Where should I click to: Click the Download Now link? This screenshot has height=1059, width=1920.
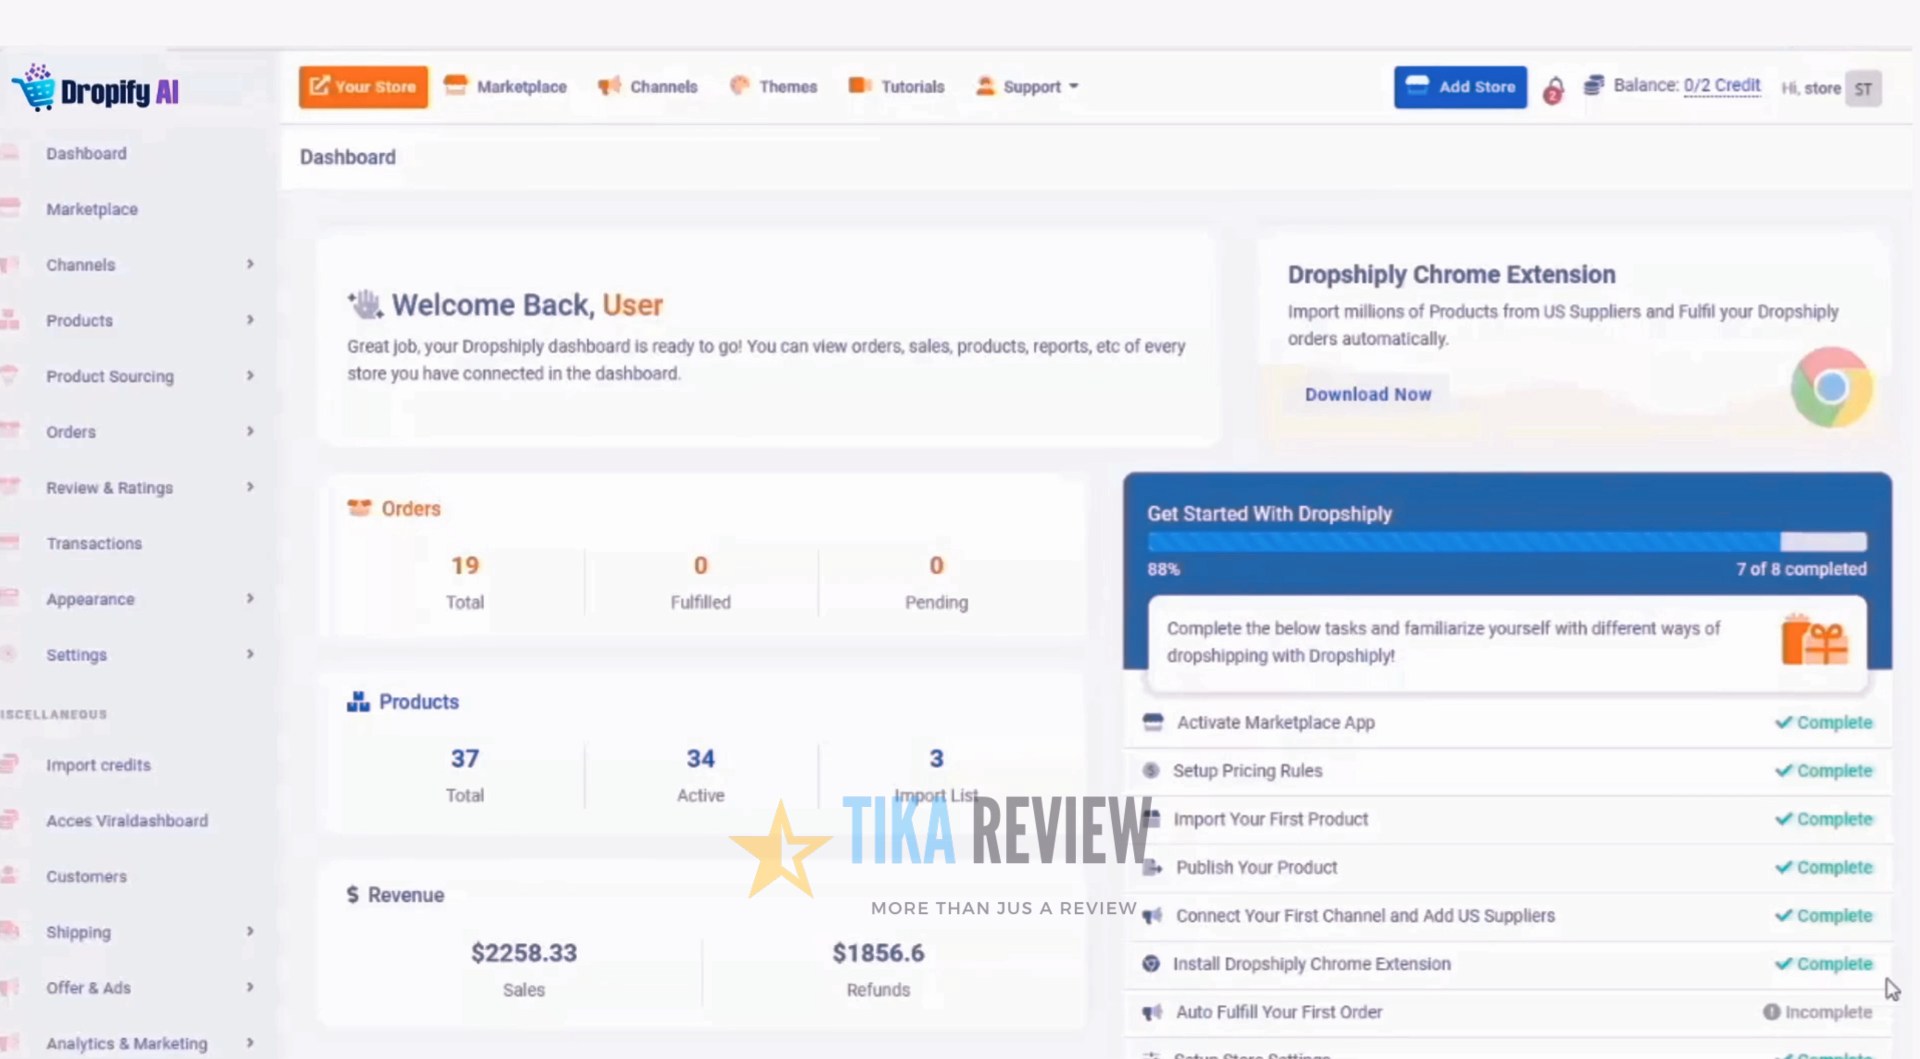[x=1368, y=394]
